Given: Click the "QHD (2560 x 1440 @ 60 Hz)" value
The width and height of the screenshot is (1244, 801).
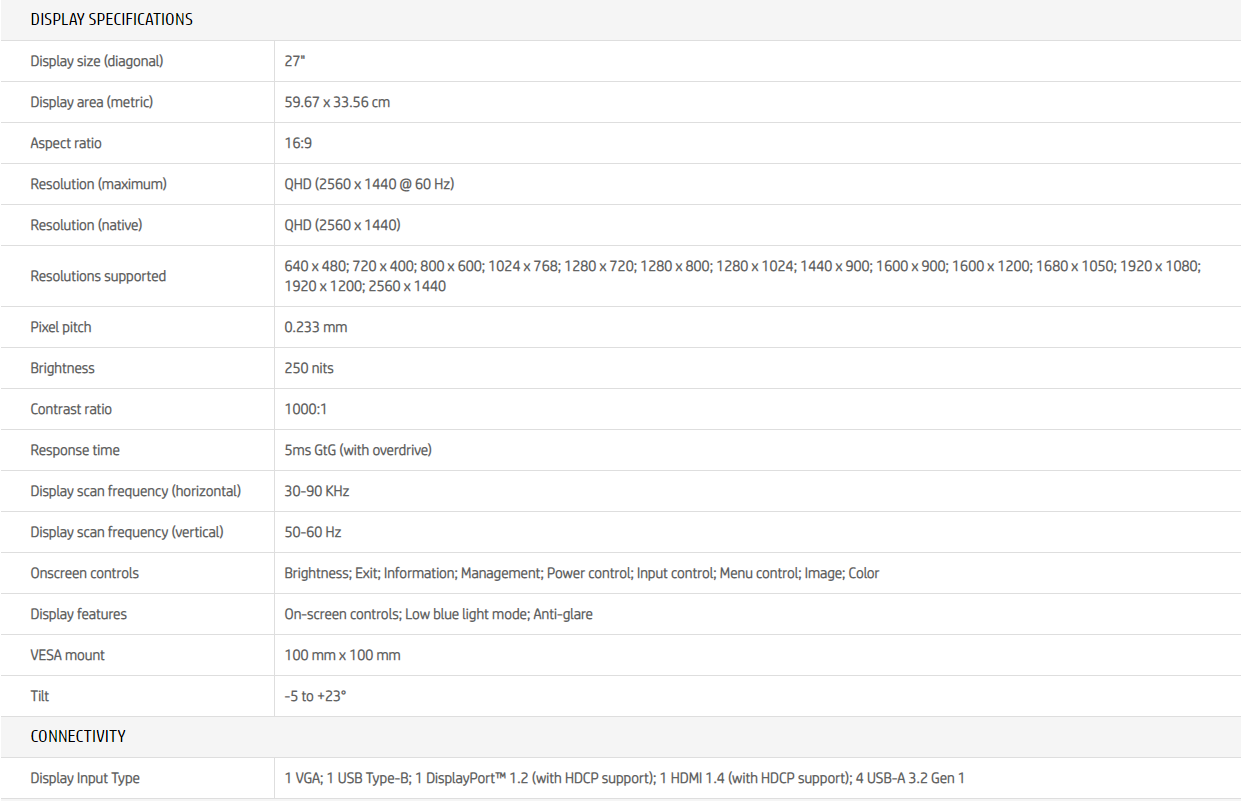Looking at the screenshot, I should click(369, 184).
